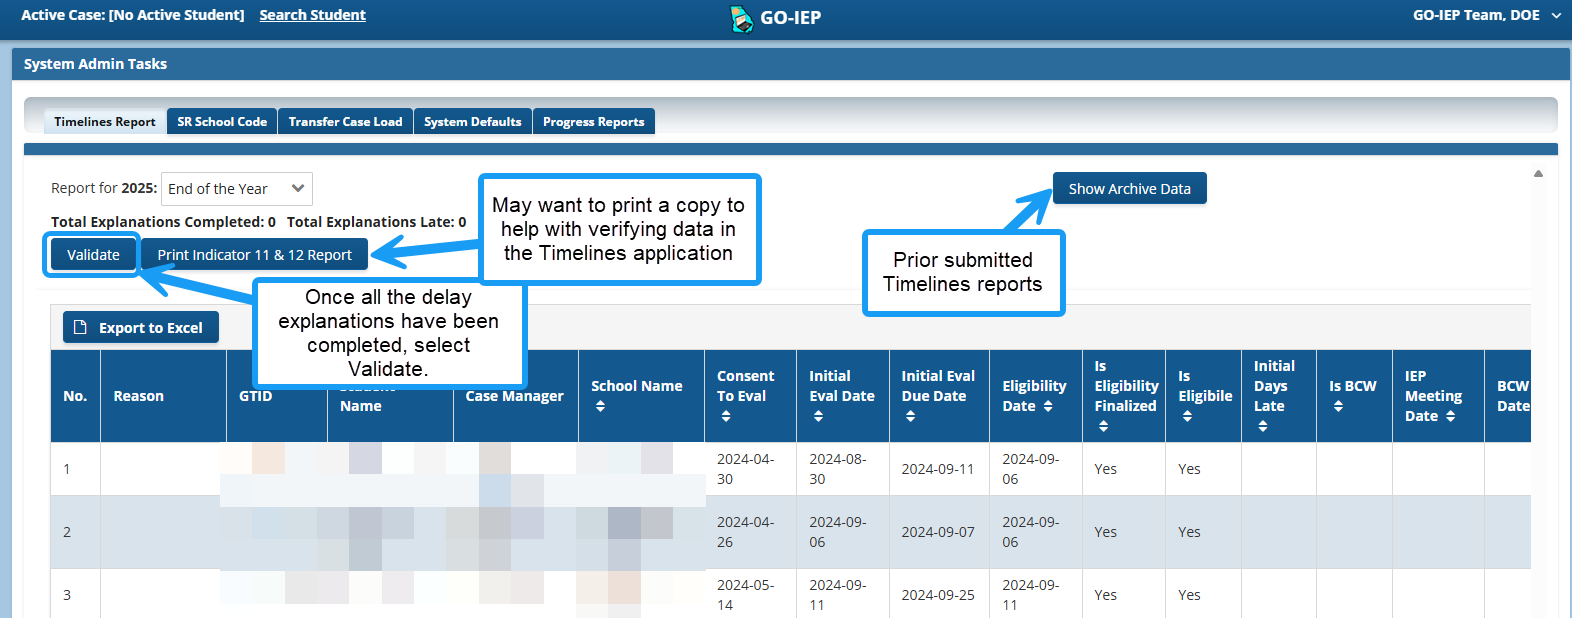Sort by Is BCW column arrows
The width and height of the screenshot is (1572, 618).
coord(1338,406)
